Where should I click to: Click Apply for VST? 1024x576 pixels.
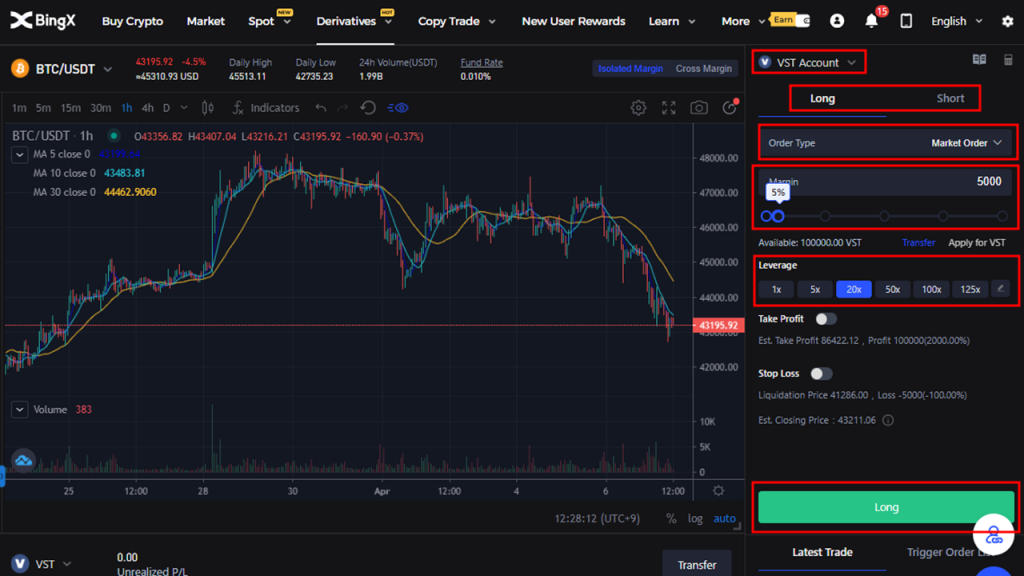tap(977, 242)
